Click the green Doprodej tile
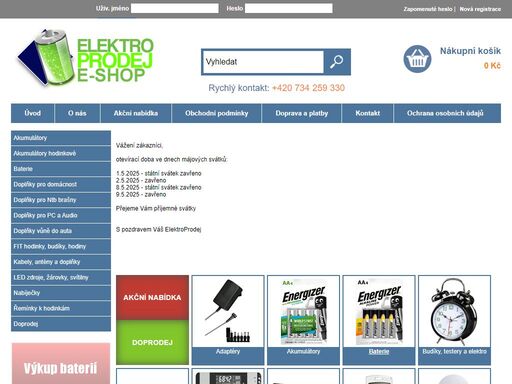Viewport: 512px width, 384px height. click(152, 342)
